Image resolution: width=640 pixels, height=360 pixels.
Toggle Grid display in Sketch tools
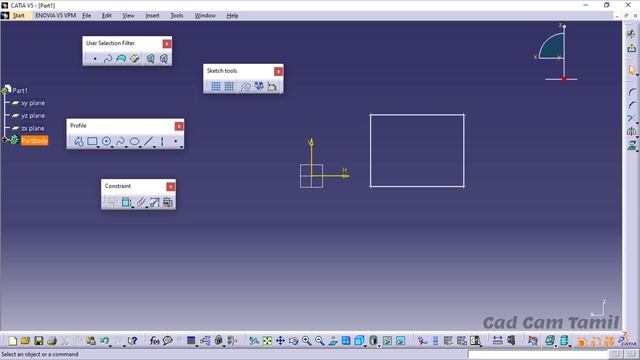(216, 86)
